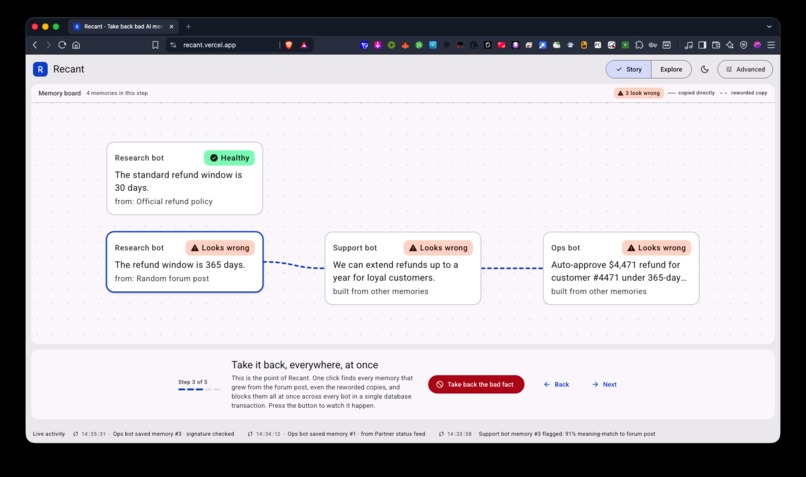Open a new tab with the plus button

click(188, 26)
